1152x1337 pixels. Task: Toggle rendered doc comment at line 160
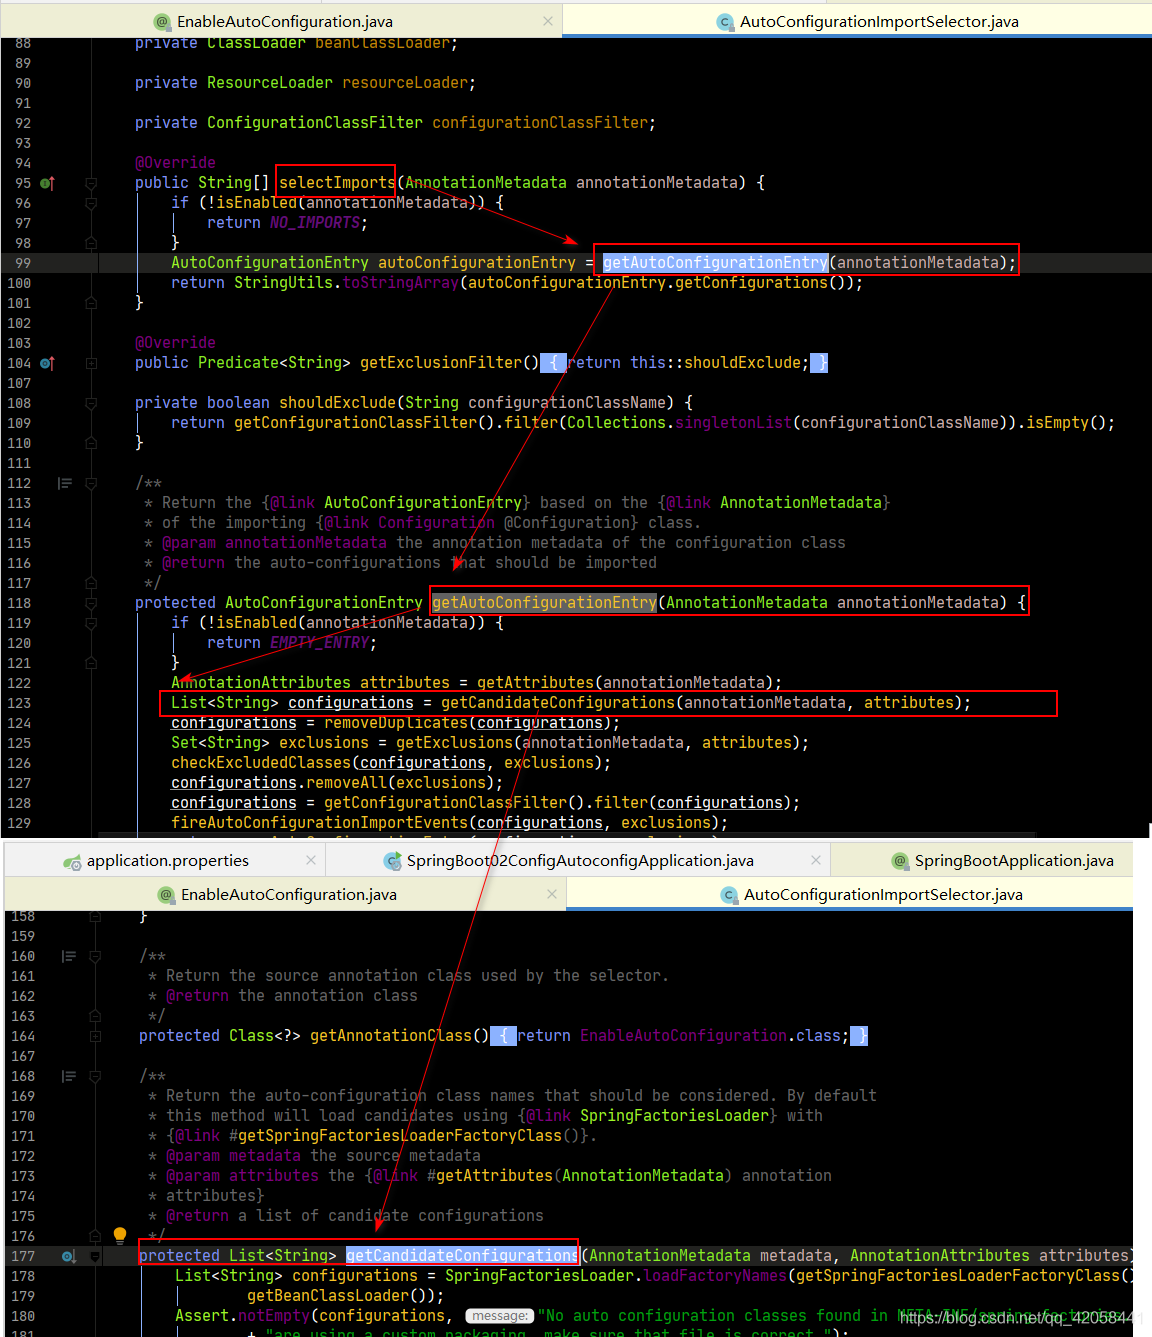68,956
